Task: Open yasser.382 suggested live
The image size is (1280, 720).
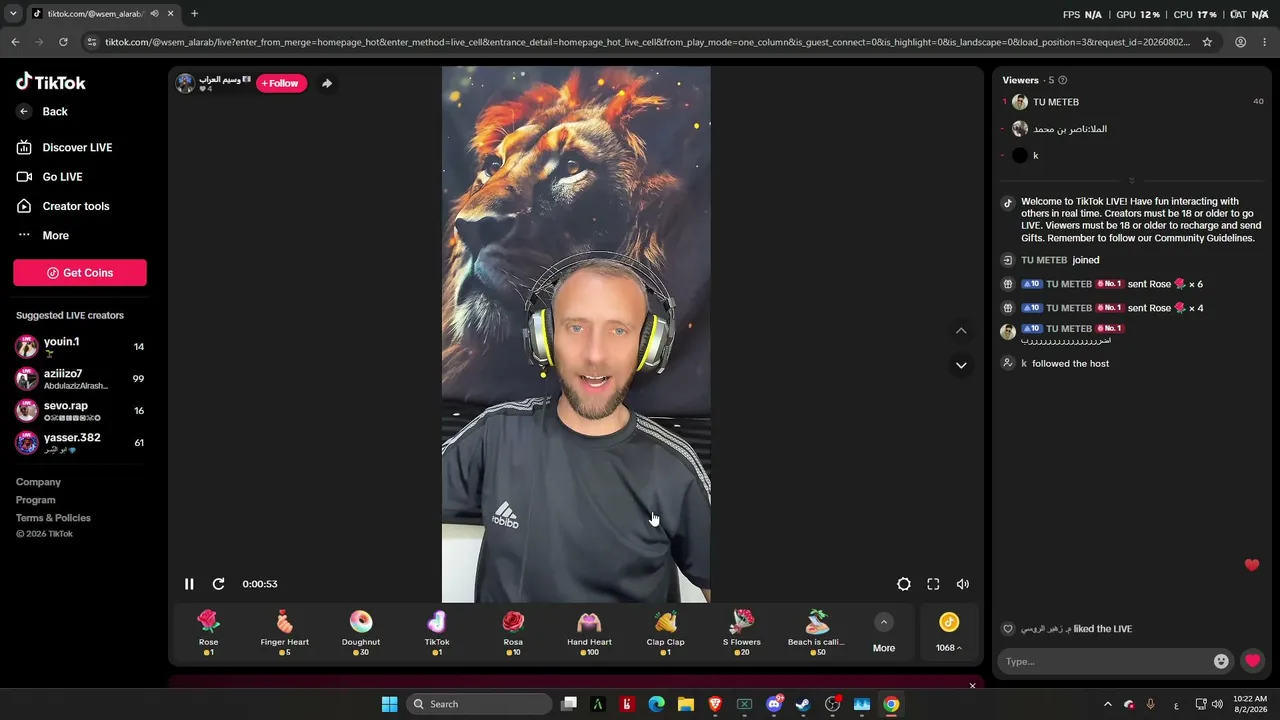Action: tap(80, 442)
